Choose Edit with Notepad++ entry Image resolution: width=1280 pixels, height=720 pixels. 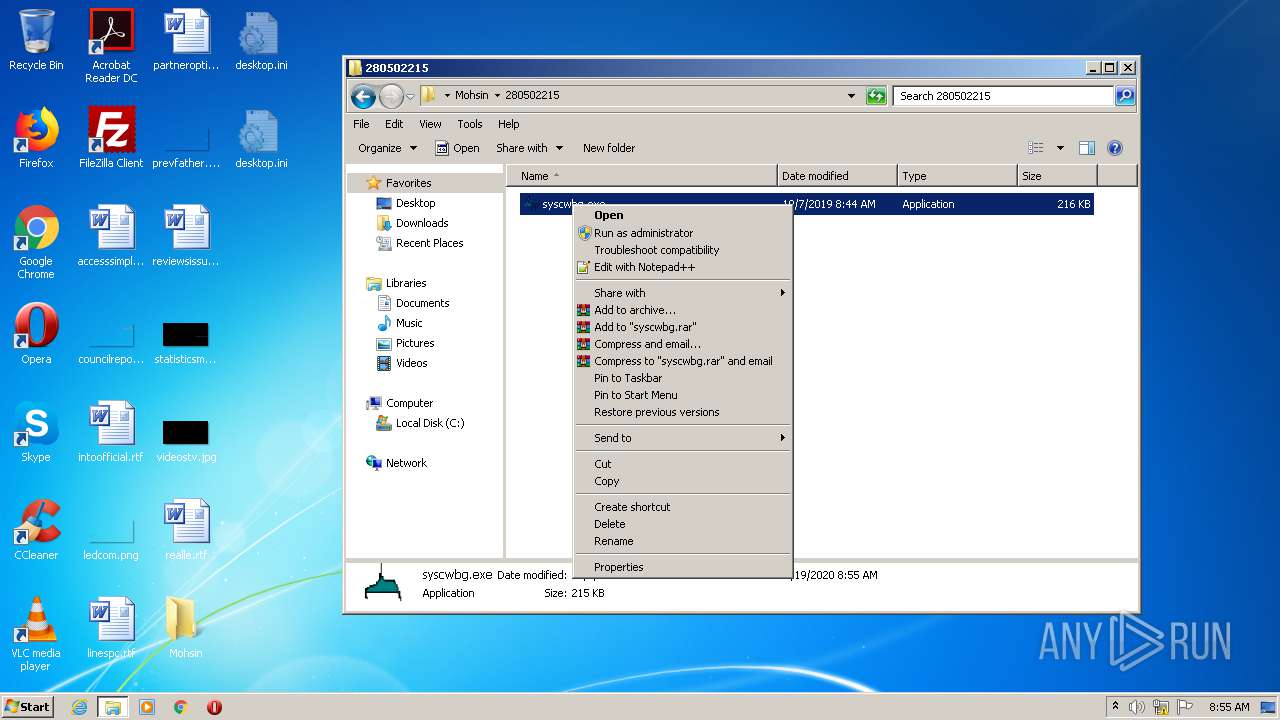682,267
